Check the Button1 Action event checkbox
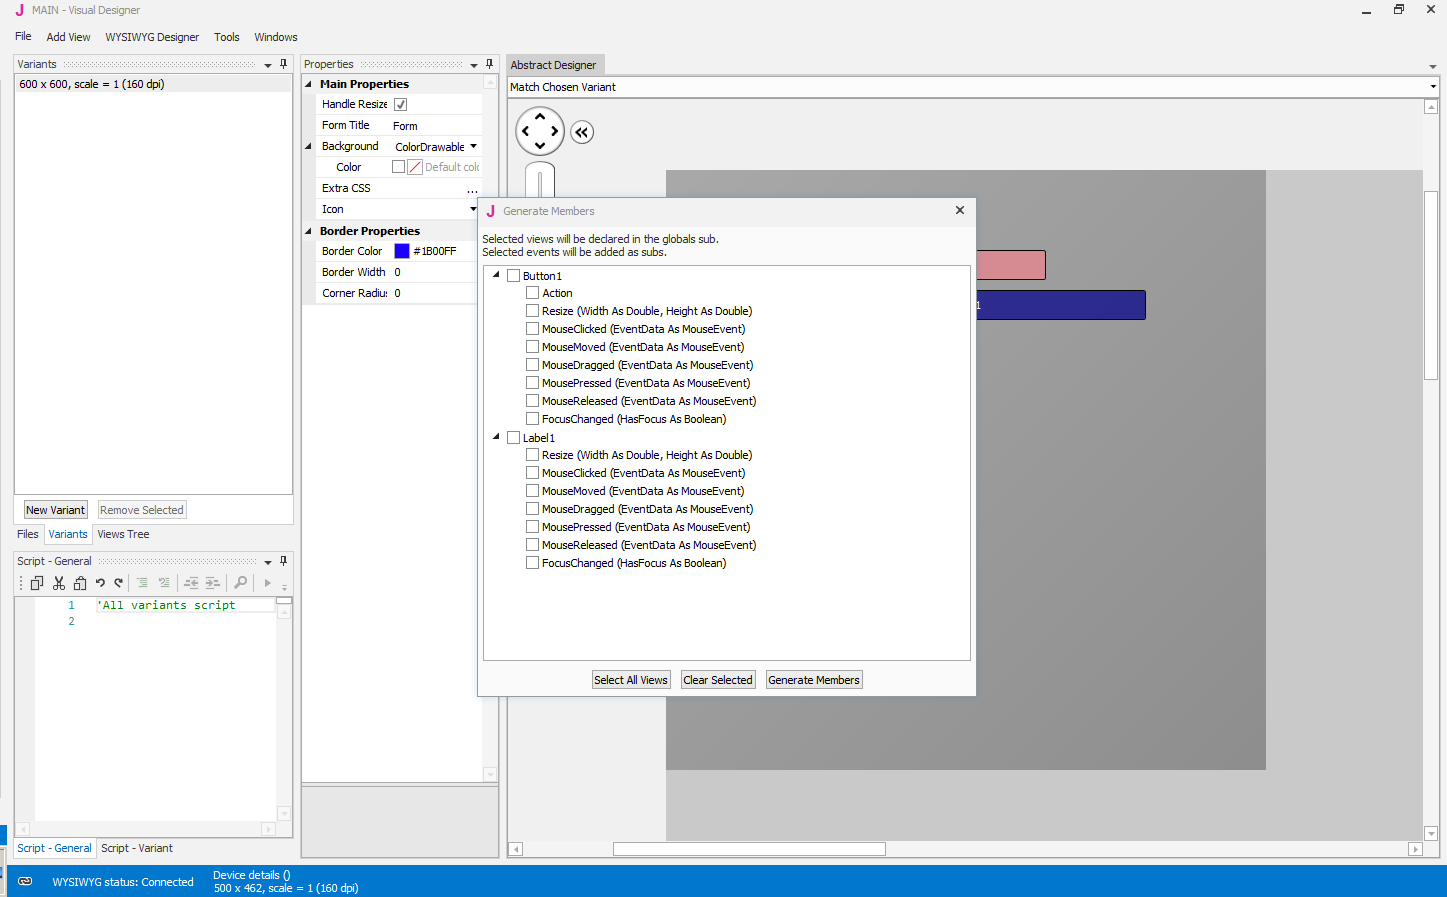 pos(533,293)
